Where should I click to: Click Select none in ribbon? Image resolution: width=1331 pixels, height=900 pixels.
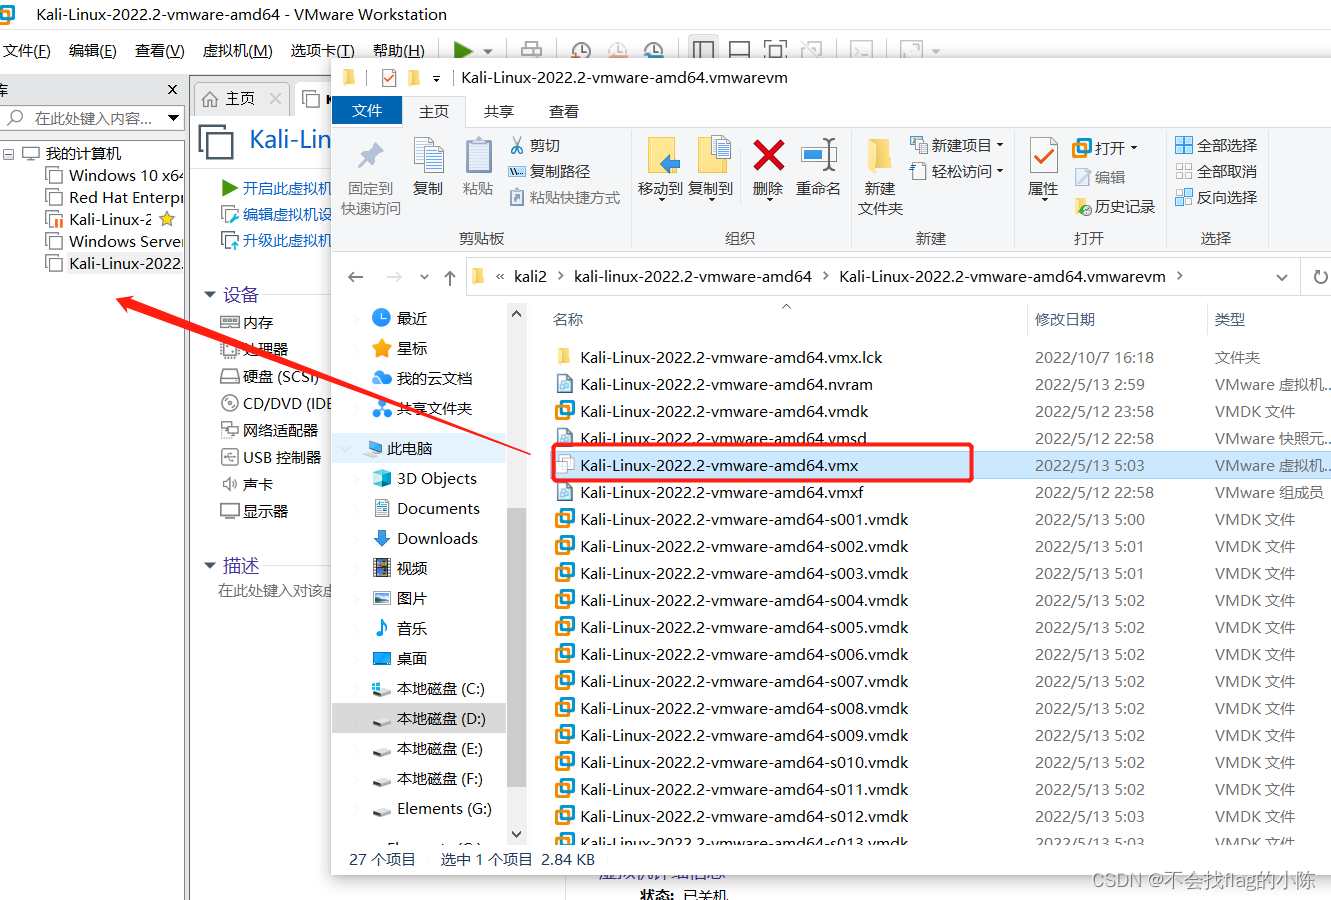pos(1217,172)
